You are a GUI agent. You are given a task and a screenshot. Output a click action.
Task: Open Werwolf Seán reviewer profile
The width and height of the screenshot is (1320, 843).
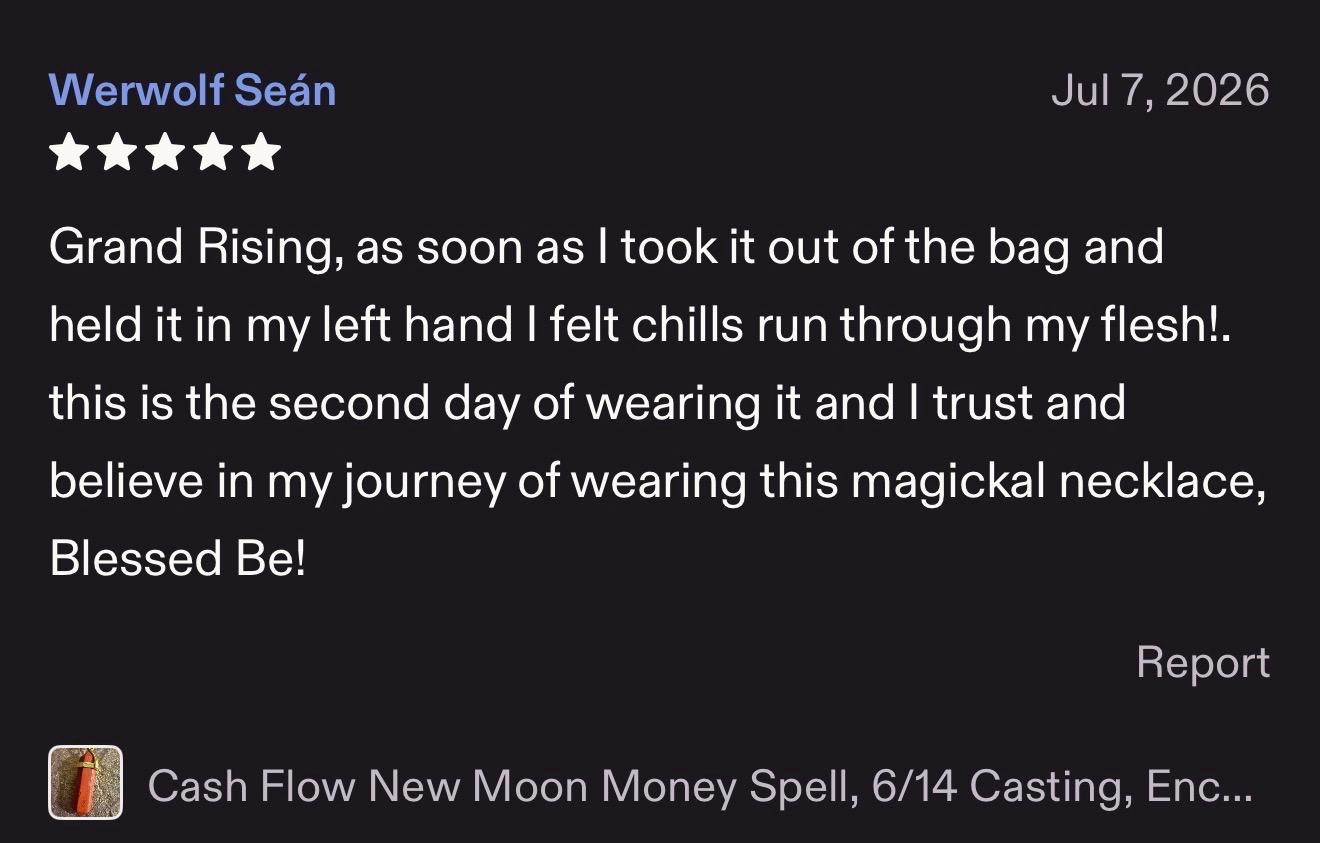(192, 90)
